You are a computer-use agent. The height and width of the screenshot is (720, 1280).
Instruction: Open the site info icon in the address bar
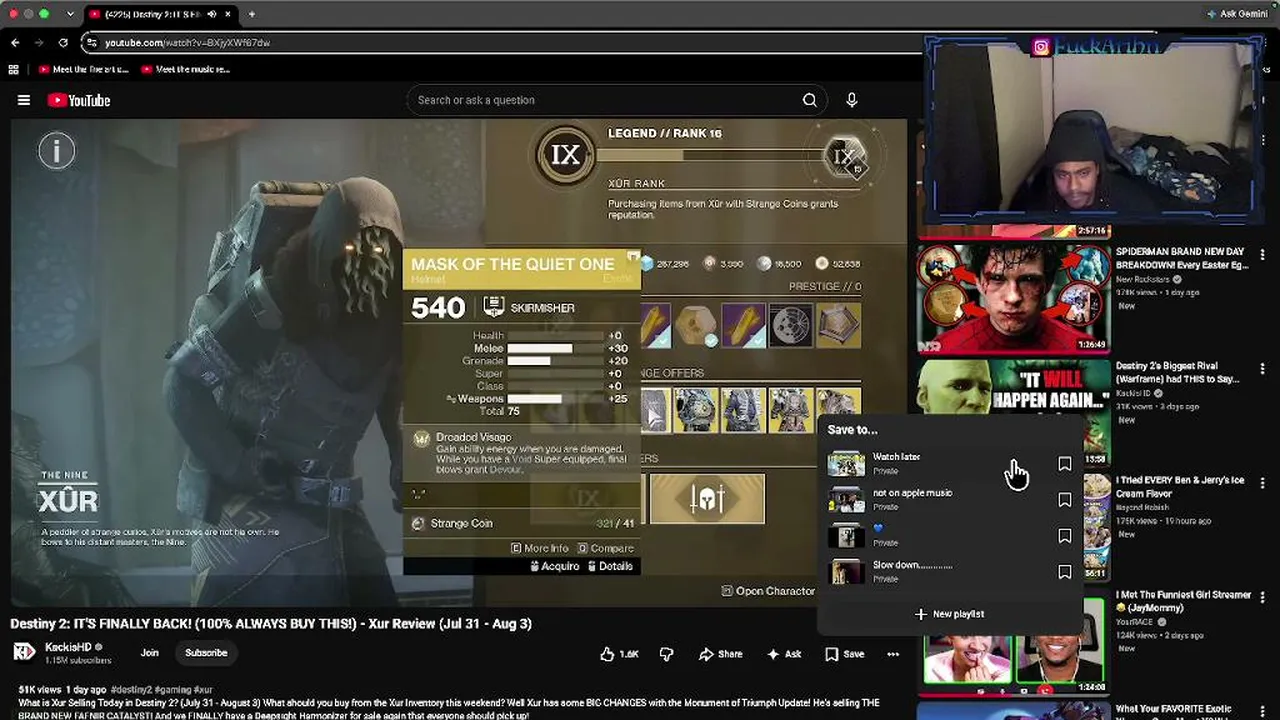click(x=92, y=43)
